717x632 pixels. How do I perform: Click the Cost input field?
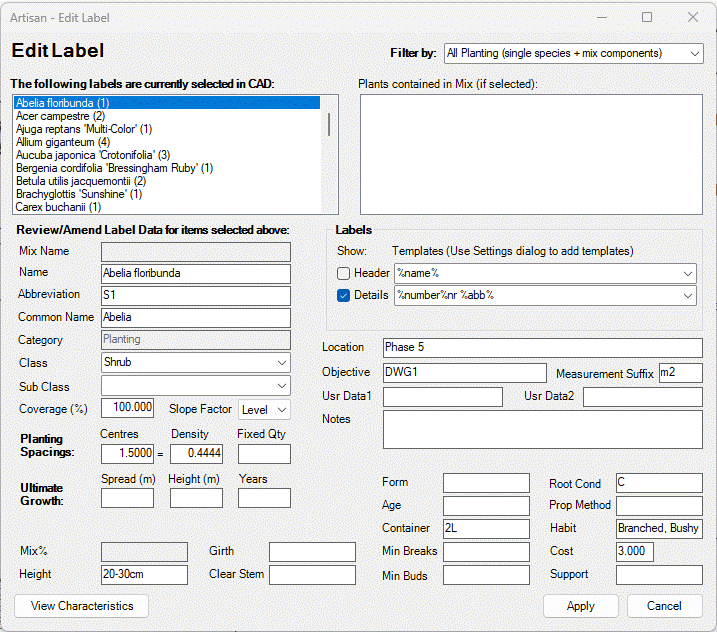tap(634, 551)
